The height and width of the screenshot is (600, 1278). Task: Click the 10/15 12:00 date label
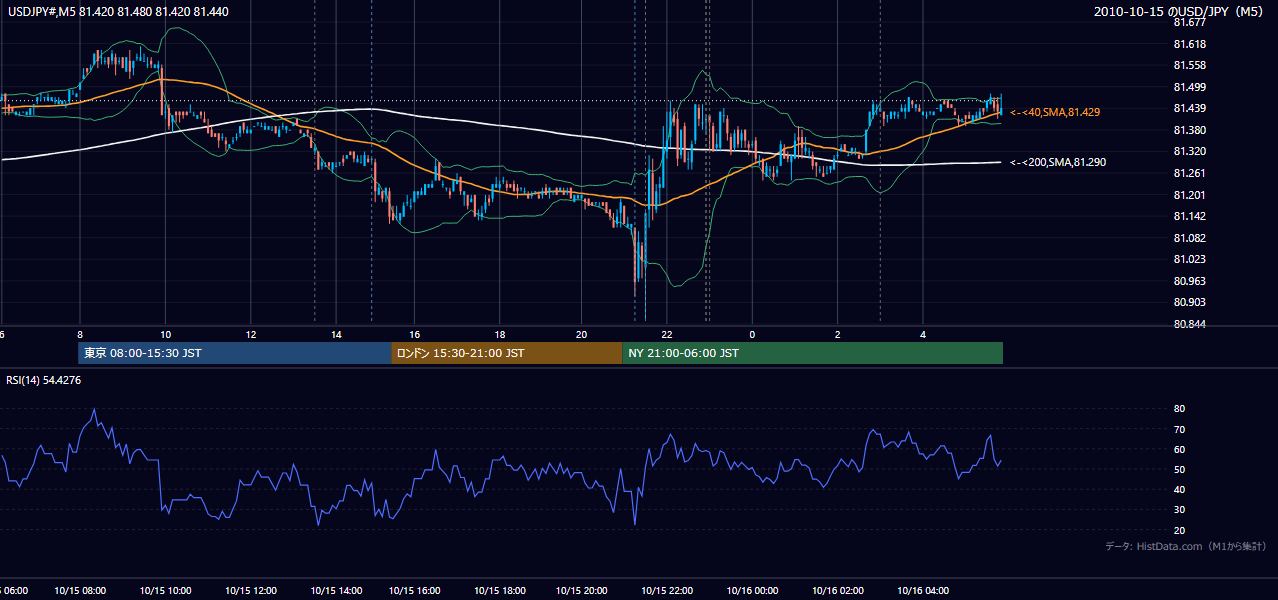click(x=249, y=590)
